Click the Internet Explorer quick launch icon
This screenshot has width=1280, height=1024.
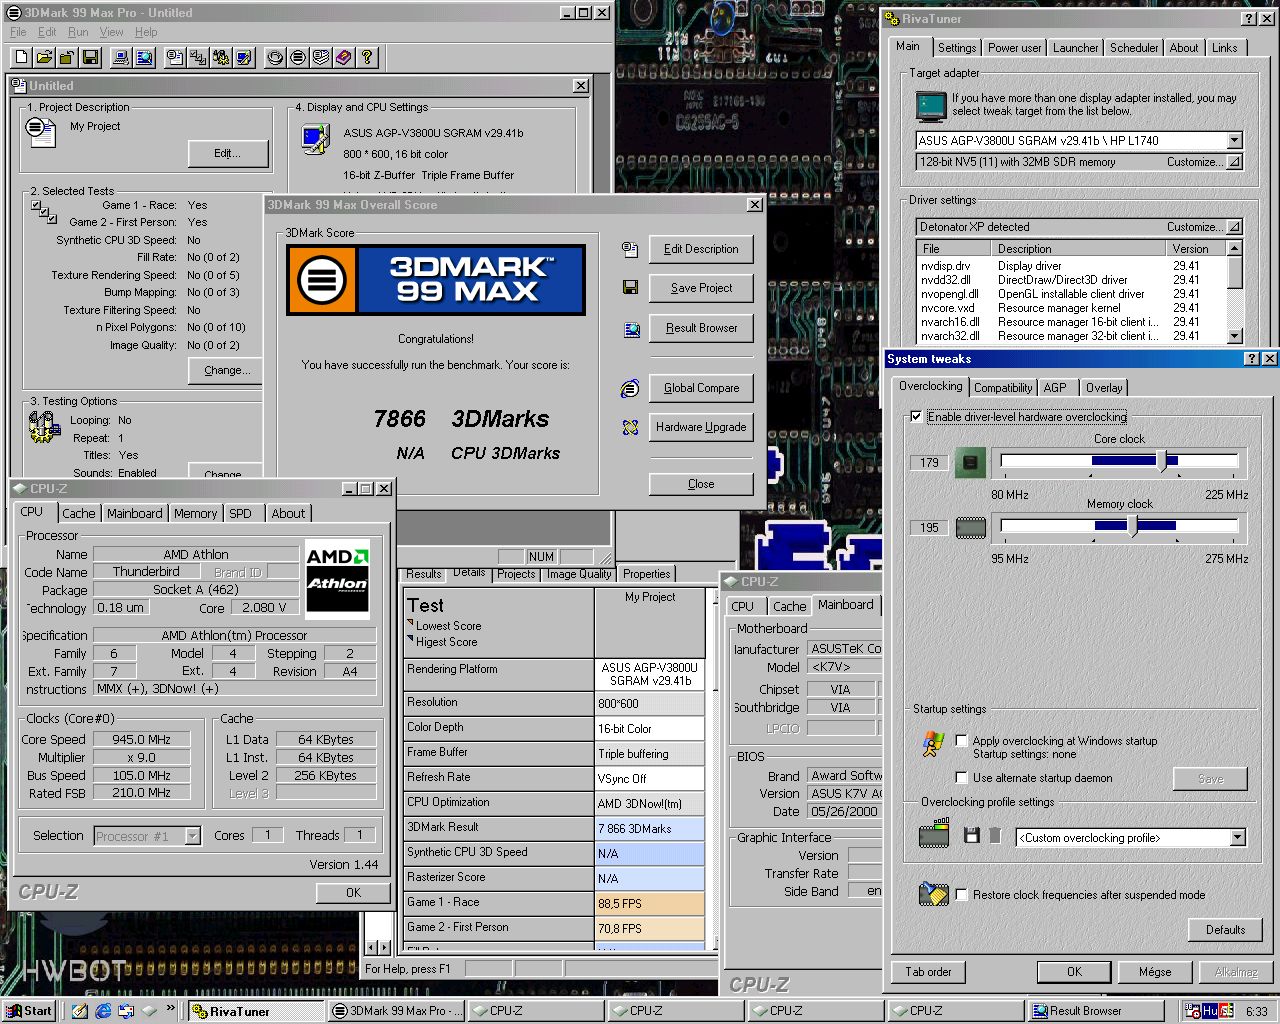[103, 1011]
